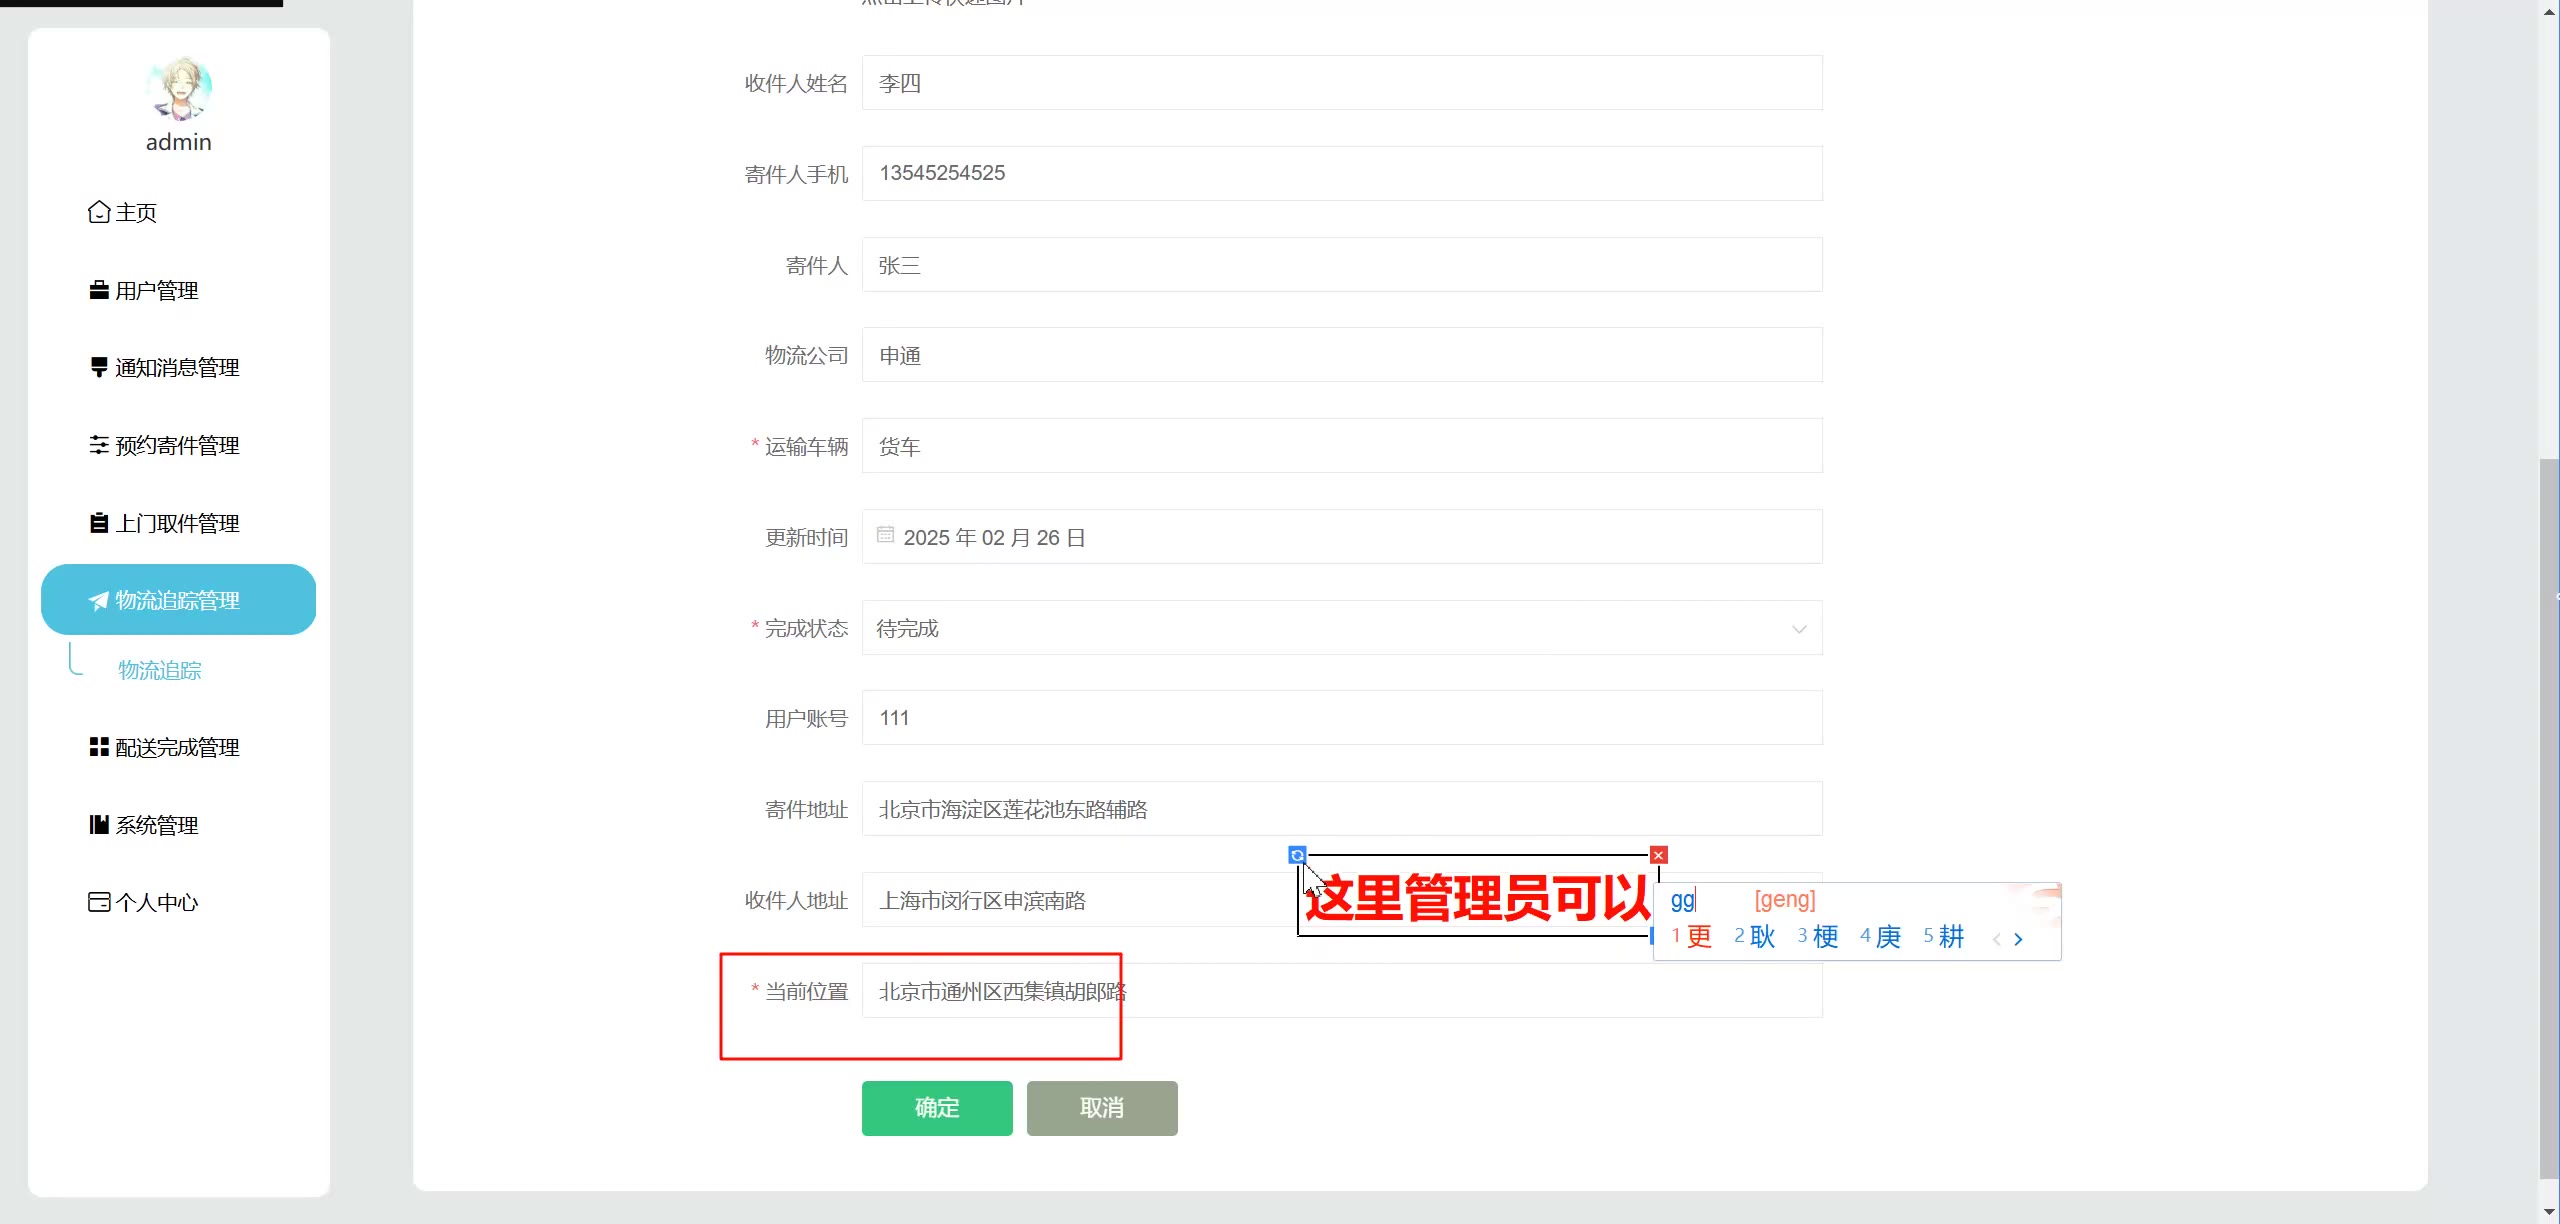Click the 系统管理 sidebar icon

click(99, 825)
